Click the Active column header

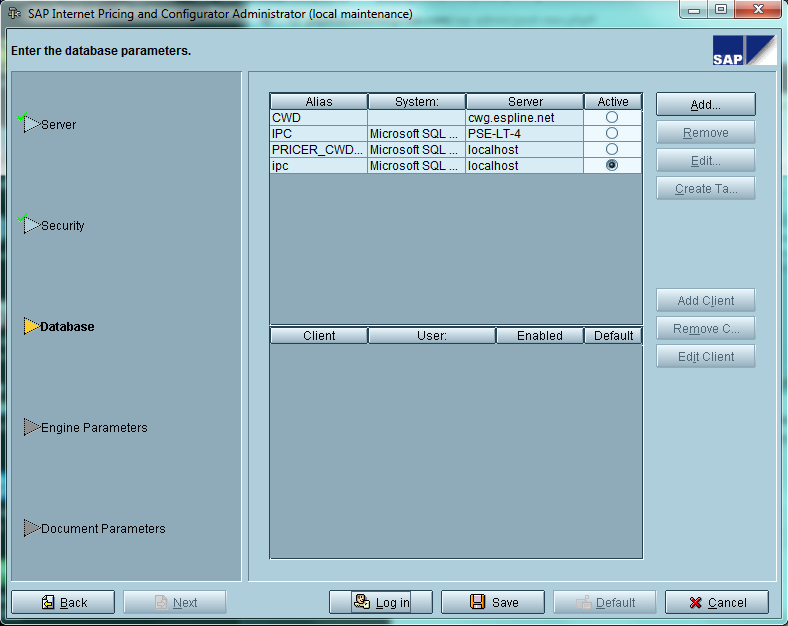pos(613,101)
